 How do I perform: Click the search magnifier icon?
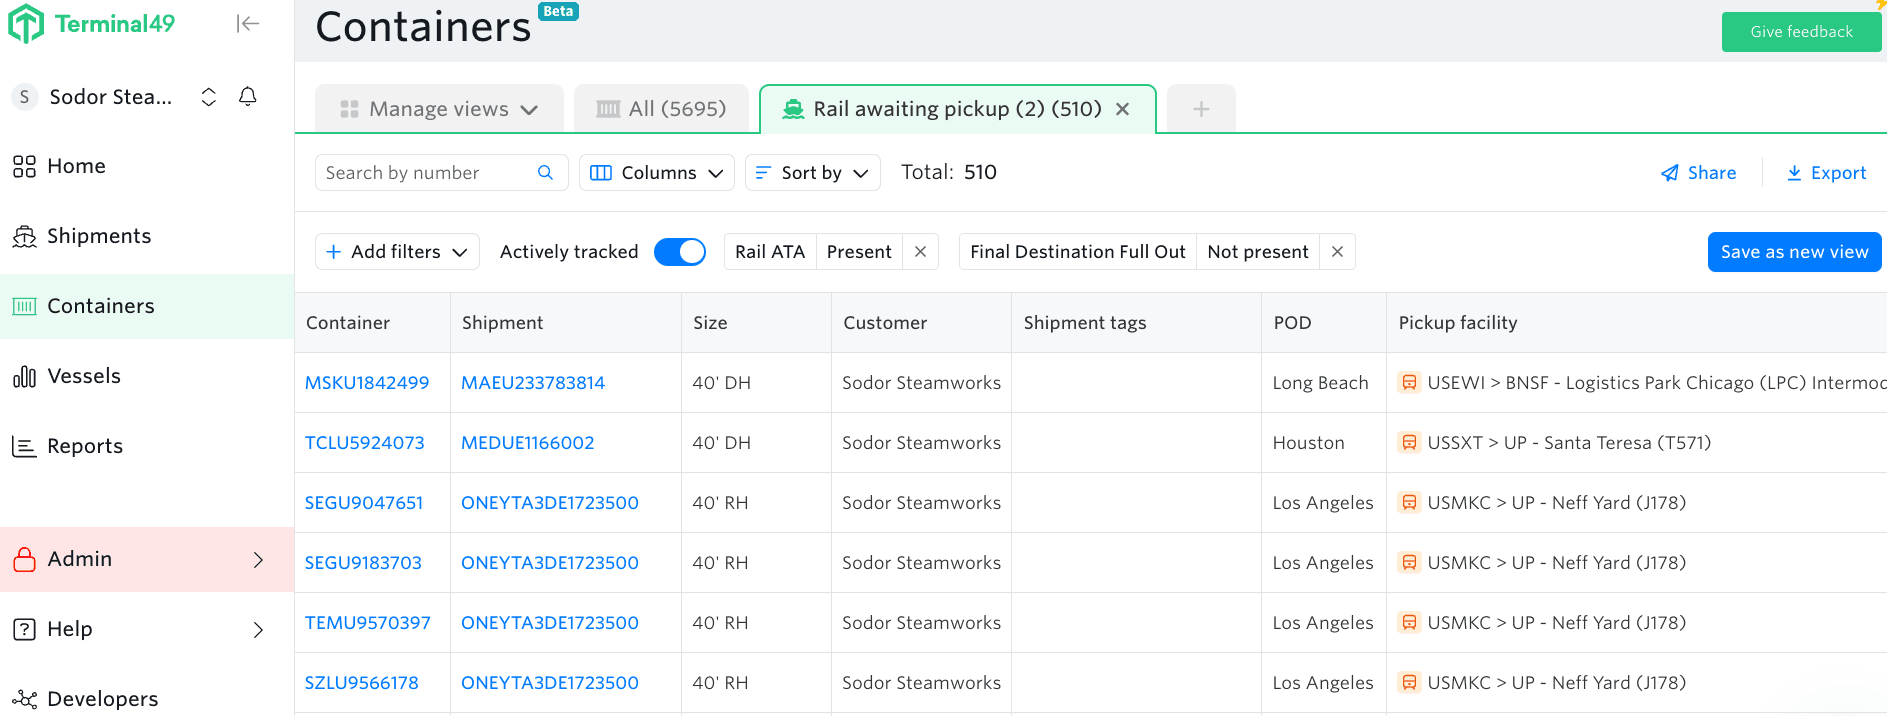[545, 173]
